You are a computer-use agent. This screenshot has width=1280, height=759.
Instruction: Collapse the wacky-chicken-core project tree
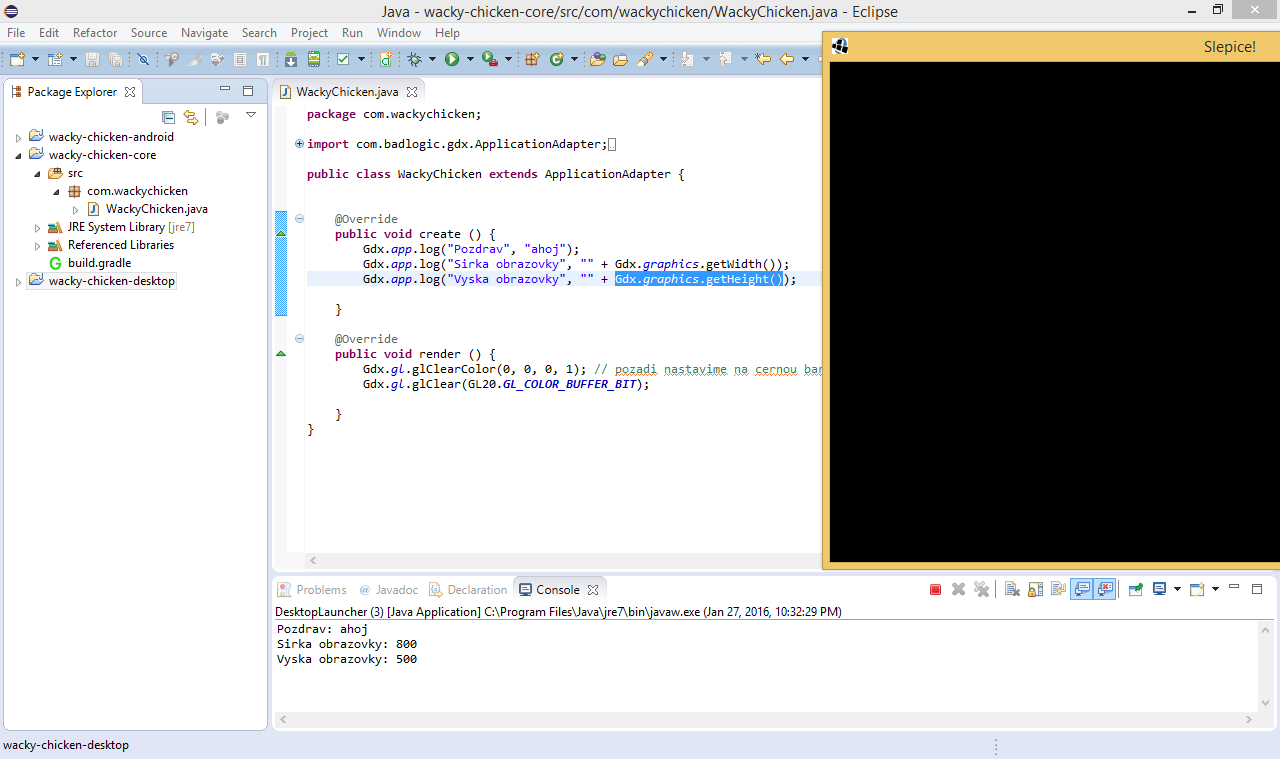click(x=18, y=156)
